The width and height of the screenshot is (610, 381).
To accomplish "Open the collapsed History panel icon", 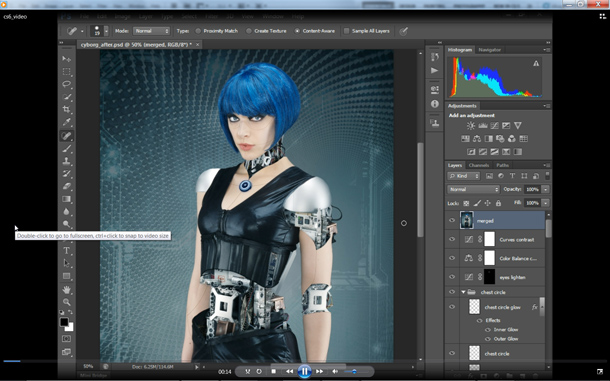I will [x=435, y=57].
